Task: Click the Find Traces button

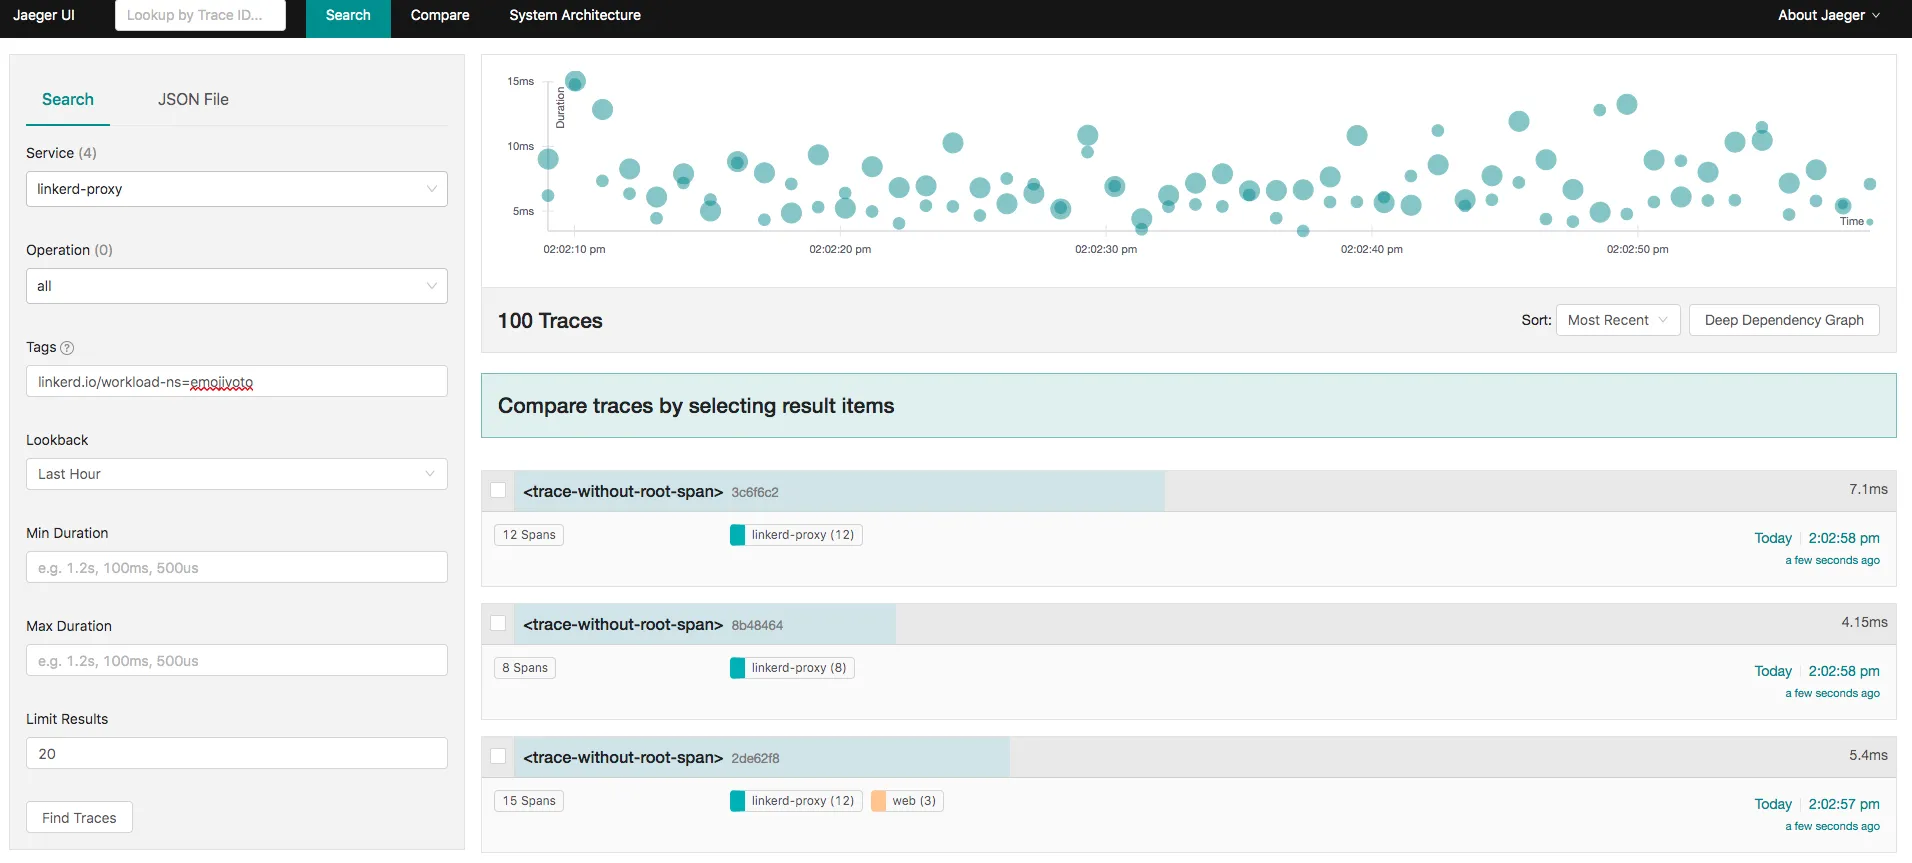Action: click(x=79, y=818)
